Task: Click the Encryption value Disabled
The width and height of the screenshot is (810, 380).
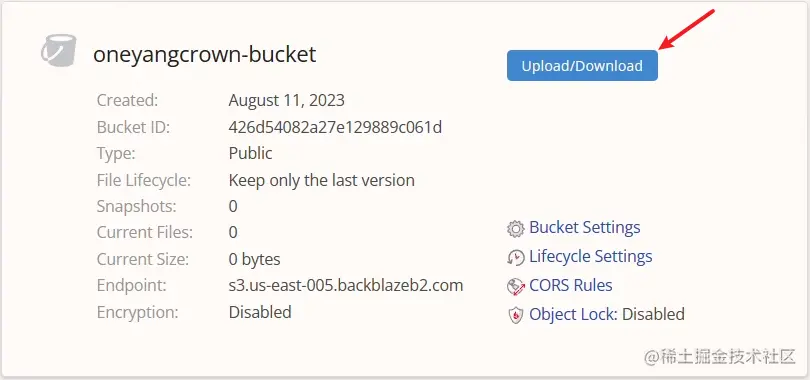Action: 260,312
